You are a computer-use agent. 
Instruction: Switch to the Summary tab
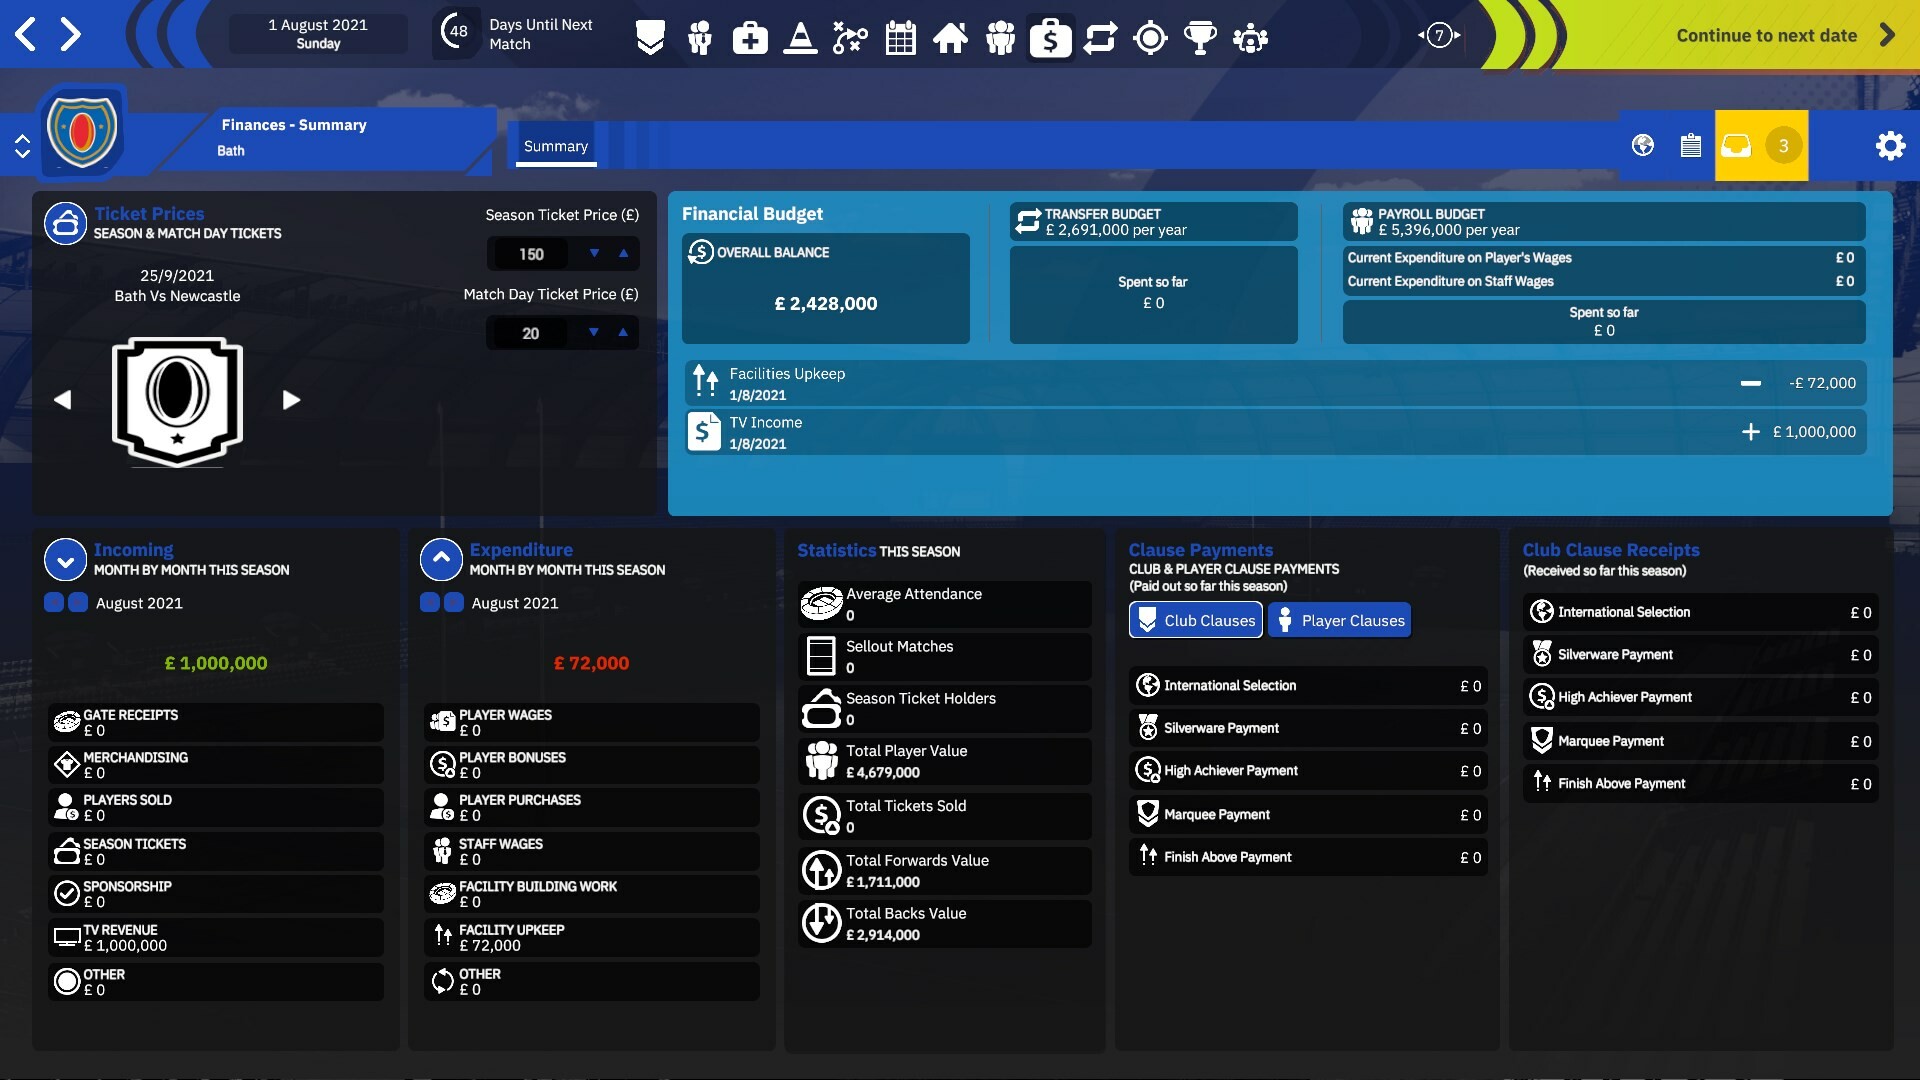click(x=556, y=145)
